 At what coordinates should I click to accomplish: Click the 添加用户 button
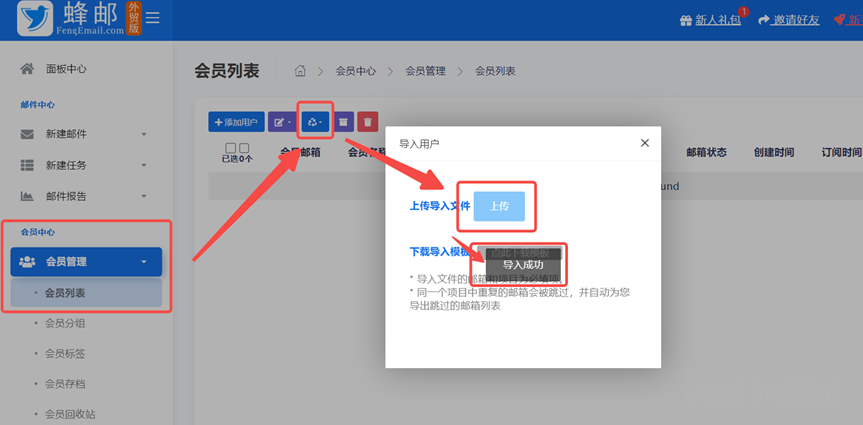[x=236, y=122]
